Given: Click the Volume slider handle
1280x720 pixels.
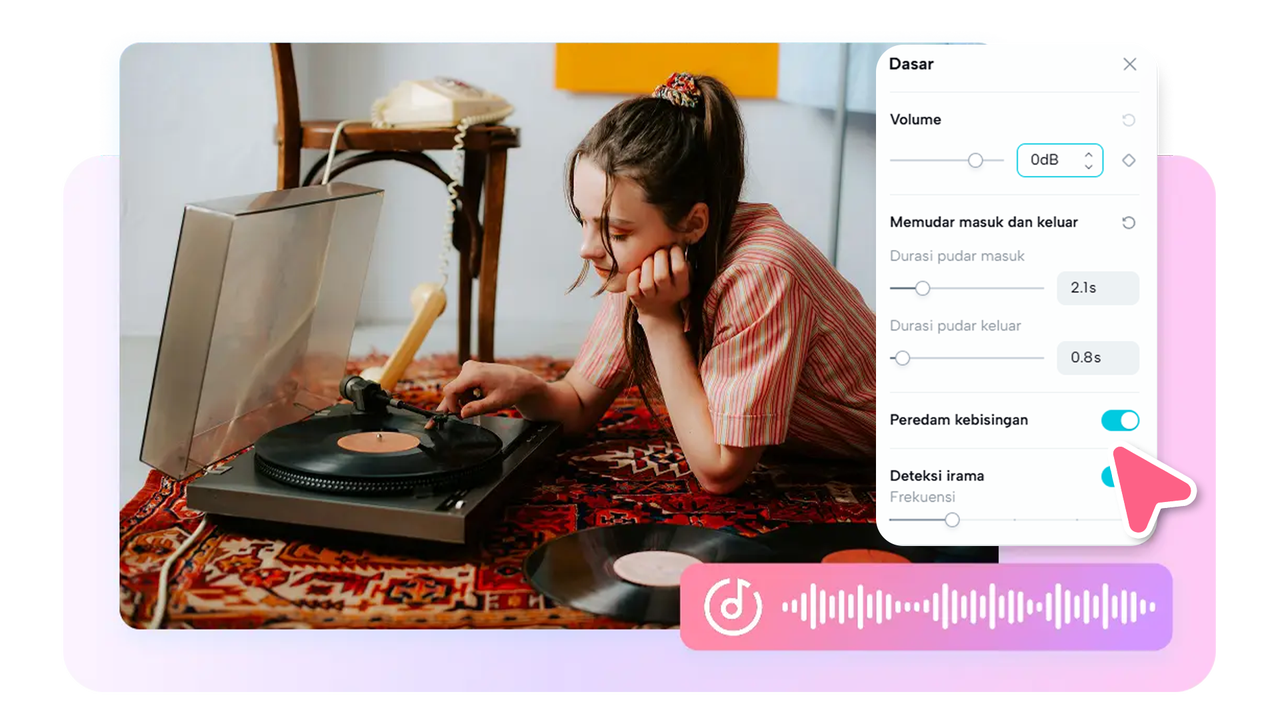Looking at the screenshot, I should [975, 160].
